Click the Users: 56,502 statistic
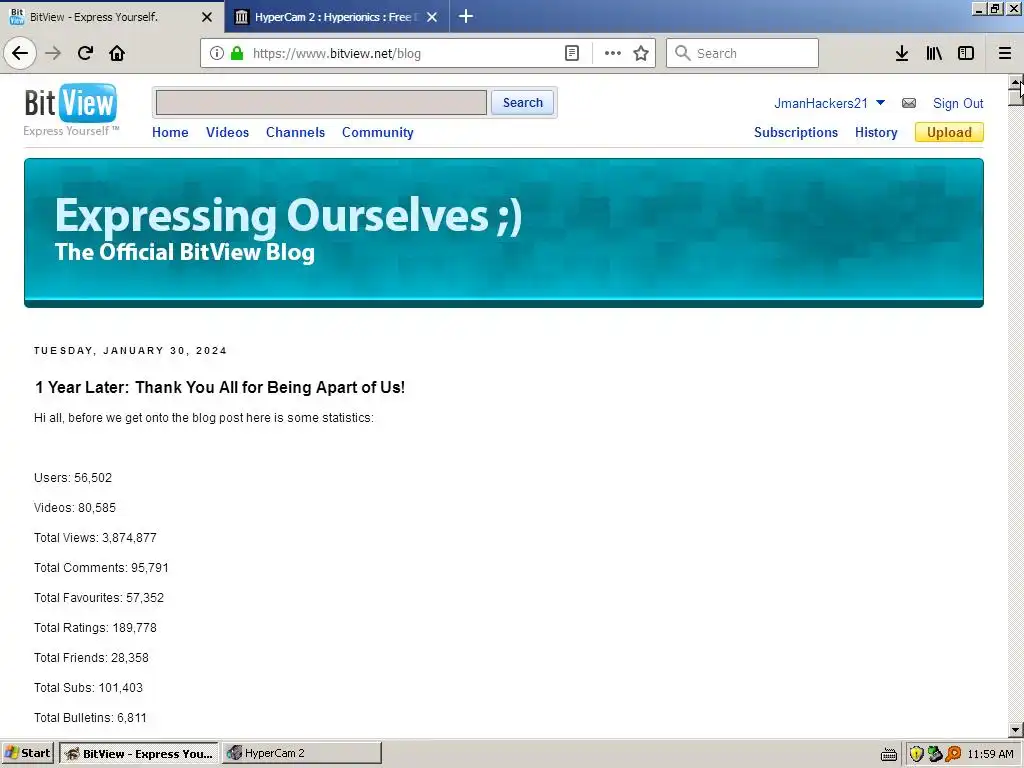The image size is (1024, 768). click(73, 477)
